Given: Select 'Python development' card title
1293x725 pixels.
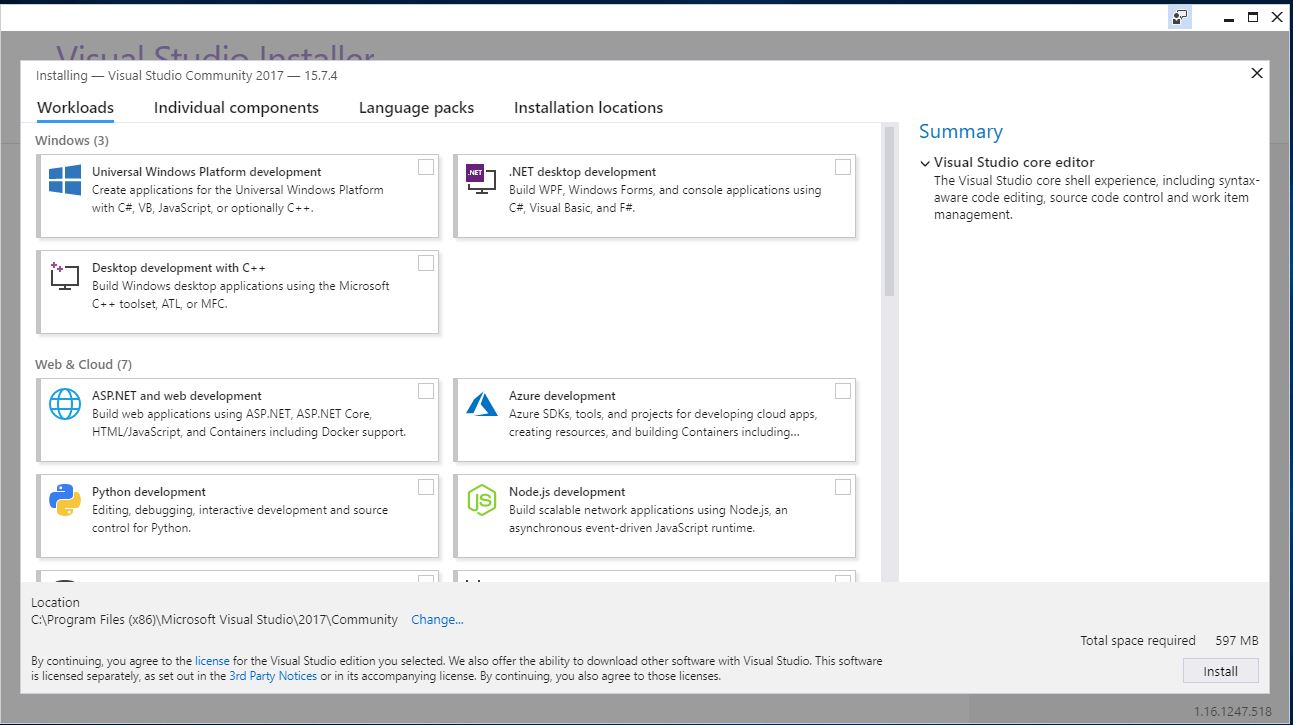Looking at the screenshot, I should (x=149, y=492).
